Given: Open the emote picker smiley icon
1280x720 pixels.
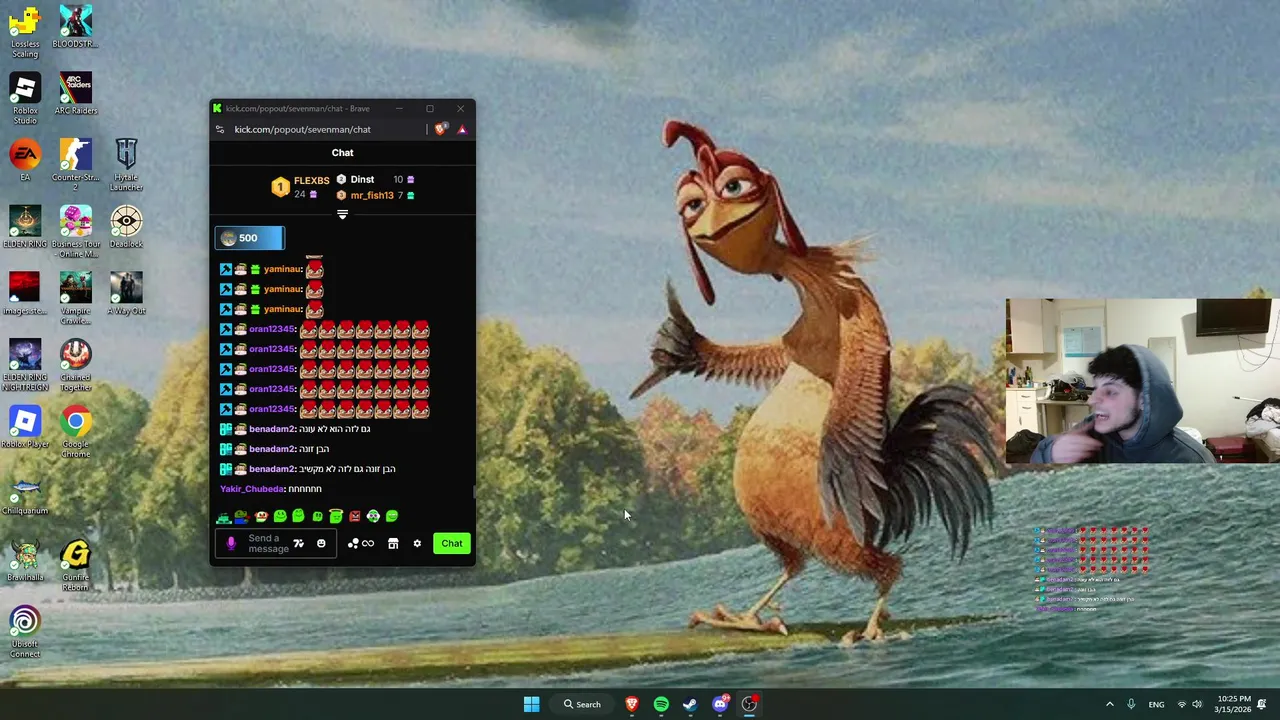Looking at the screenshot, I should pyautogui.click(x=321, y=544).
